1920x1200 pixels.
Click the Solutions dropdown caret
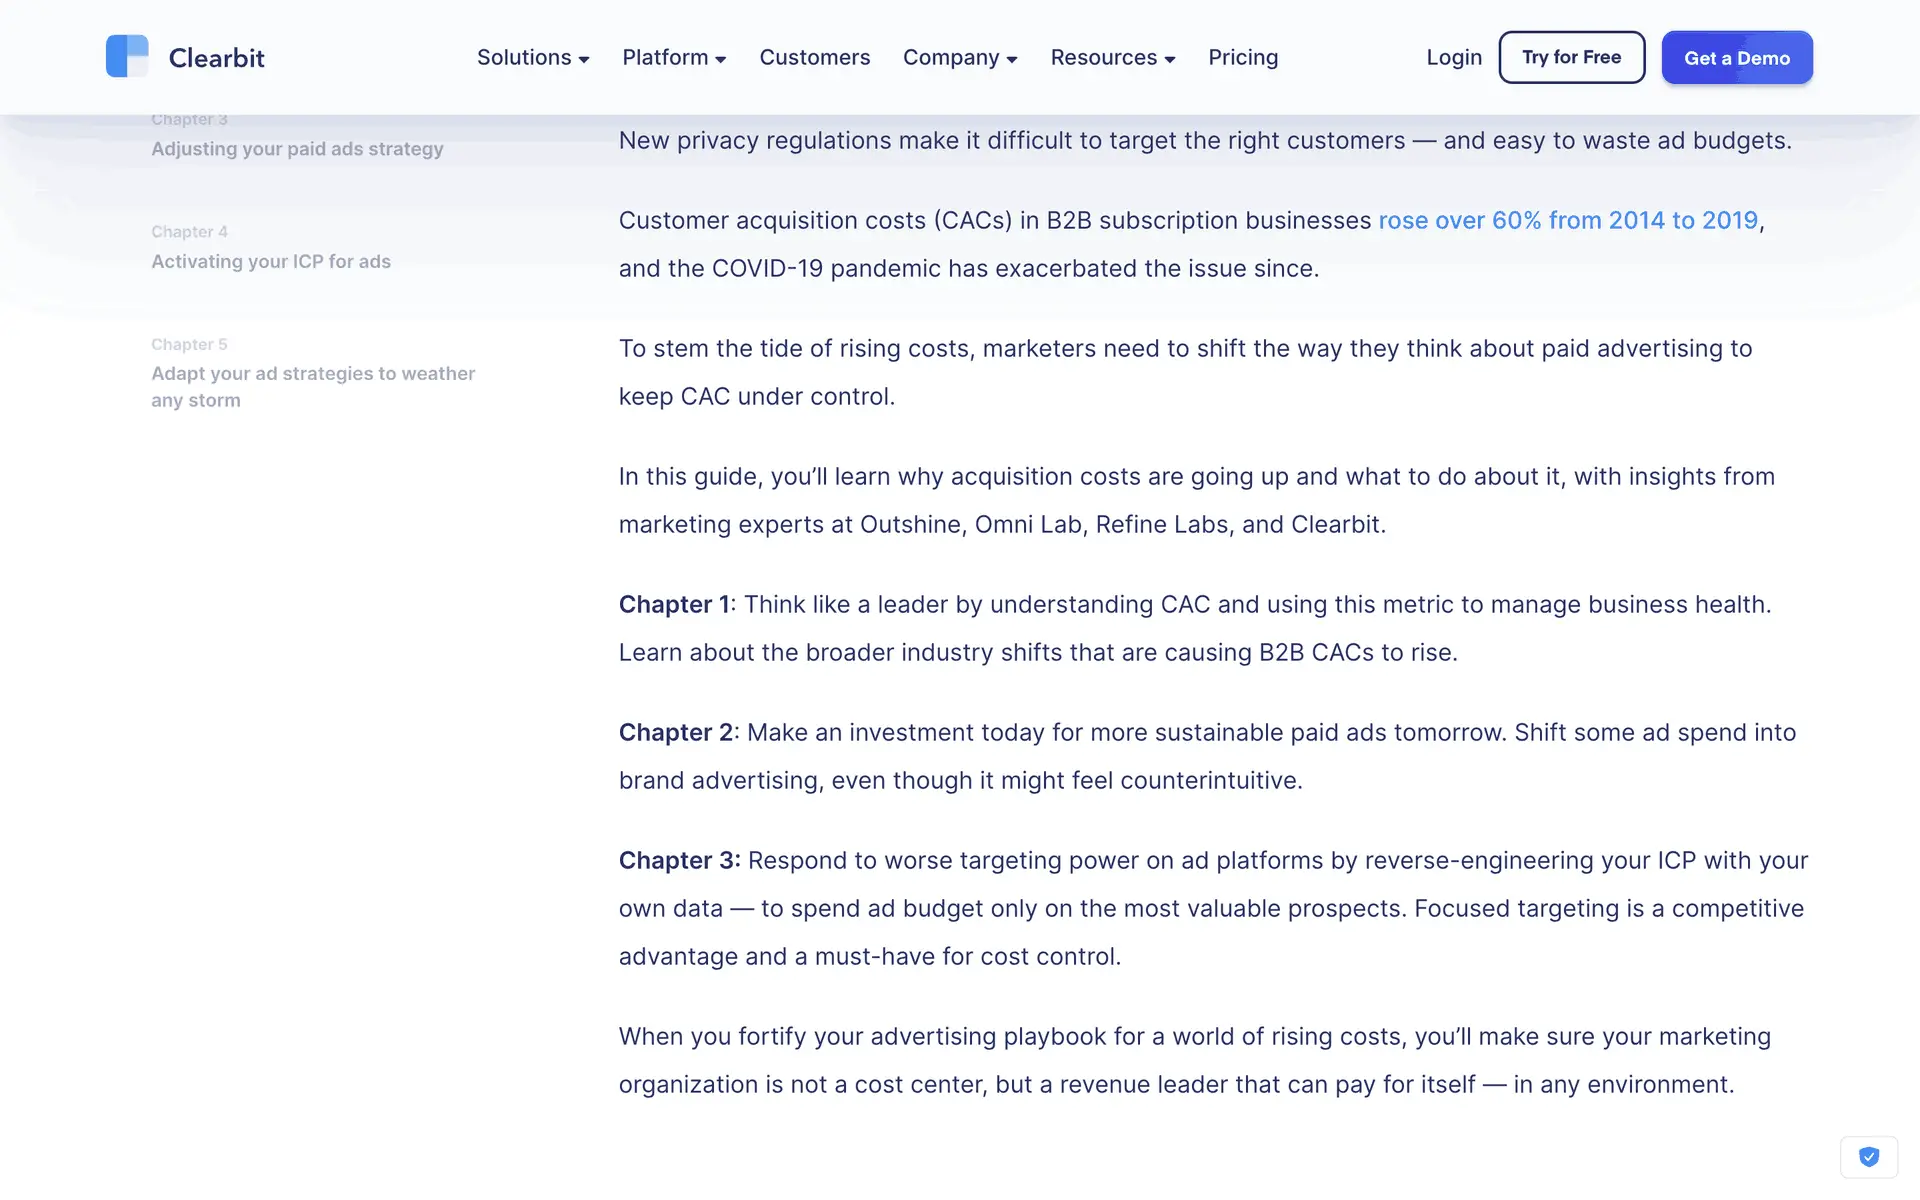(x=584, y=59)
